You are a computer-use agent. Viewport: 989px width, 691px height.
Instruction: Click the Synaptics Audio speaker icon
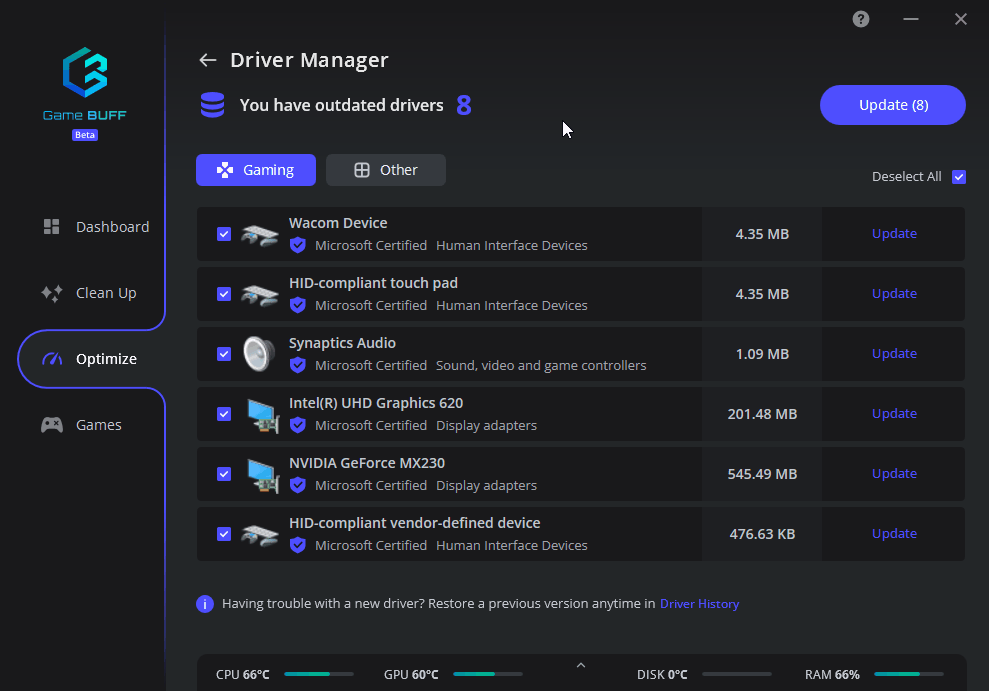coord(259,354)
